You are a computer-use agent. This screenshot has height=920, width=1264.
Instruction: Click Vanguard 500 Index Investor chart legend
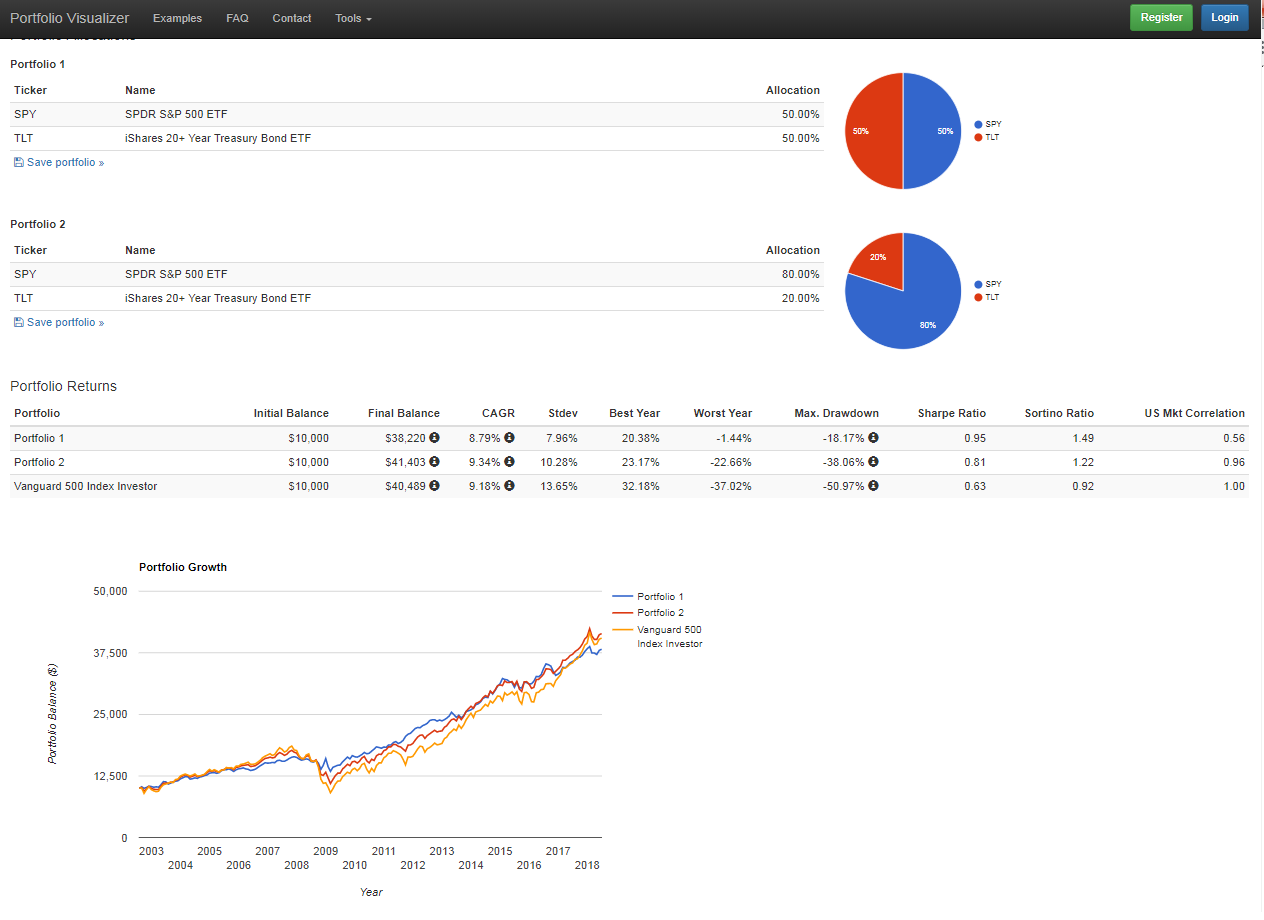[657, 636]
